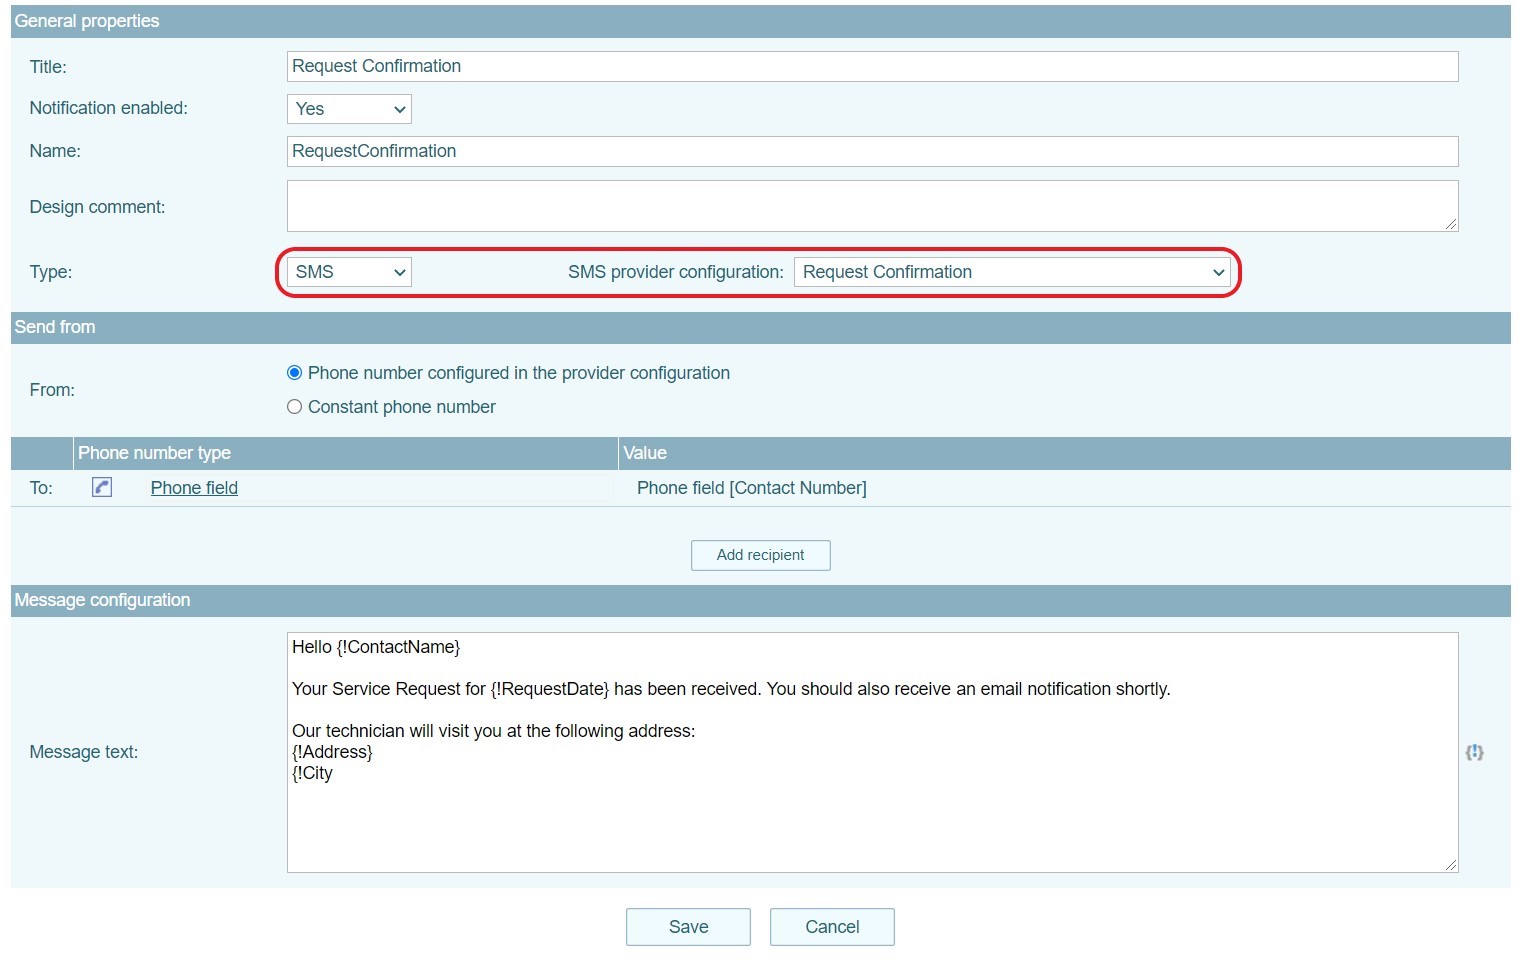Click the Value column header
The height and width of the screenshot is (963, 1524).
(645, 453)
